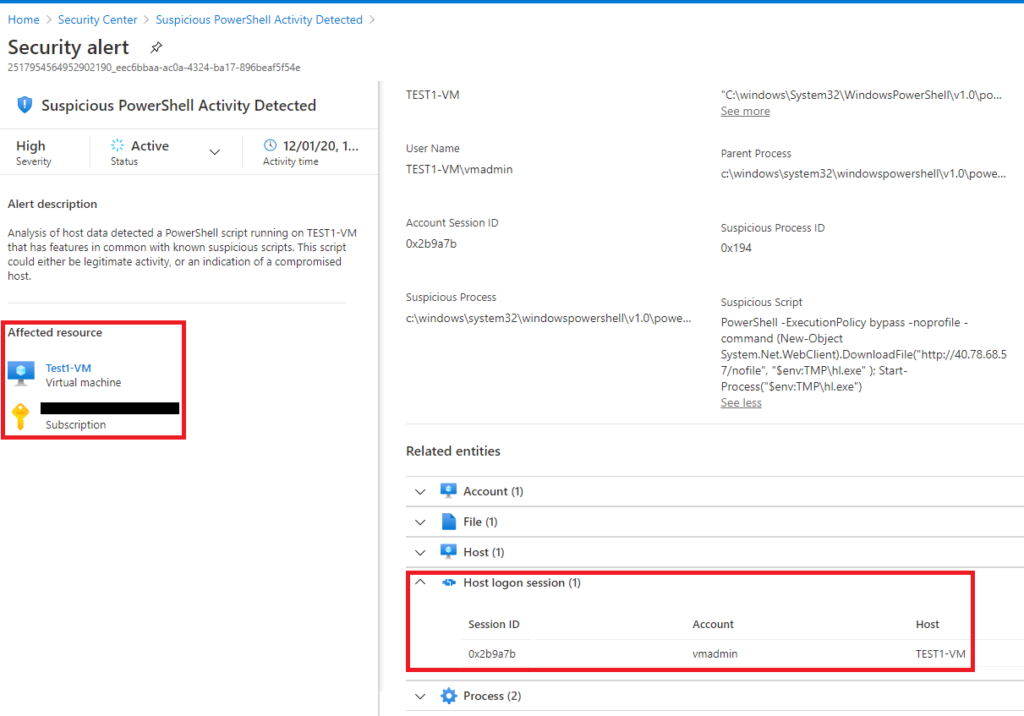Select session ID 0x2b9a7b table cell
The image size is (1024, 716).
(x=492, y=653)
